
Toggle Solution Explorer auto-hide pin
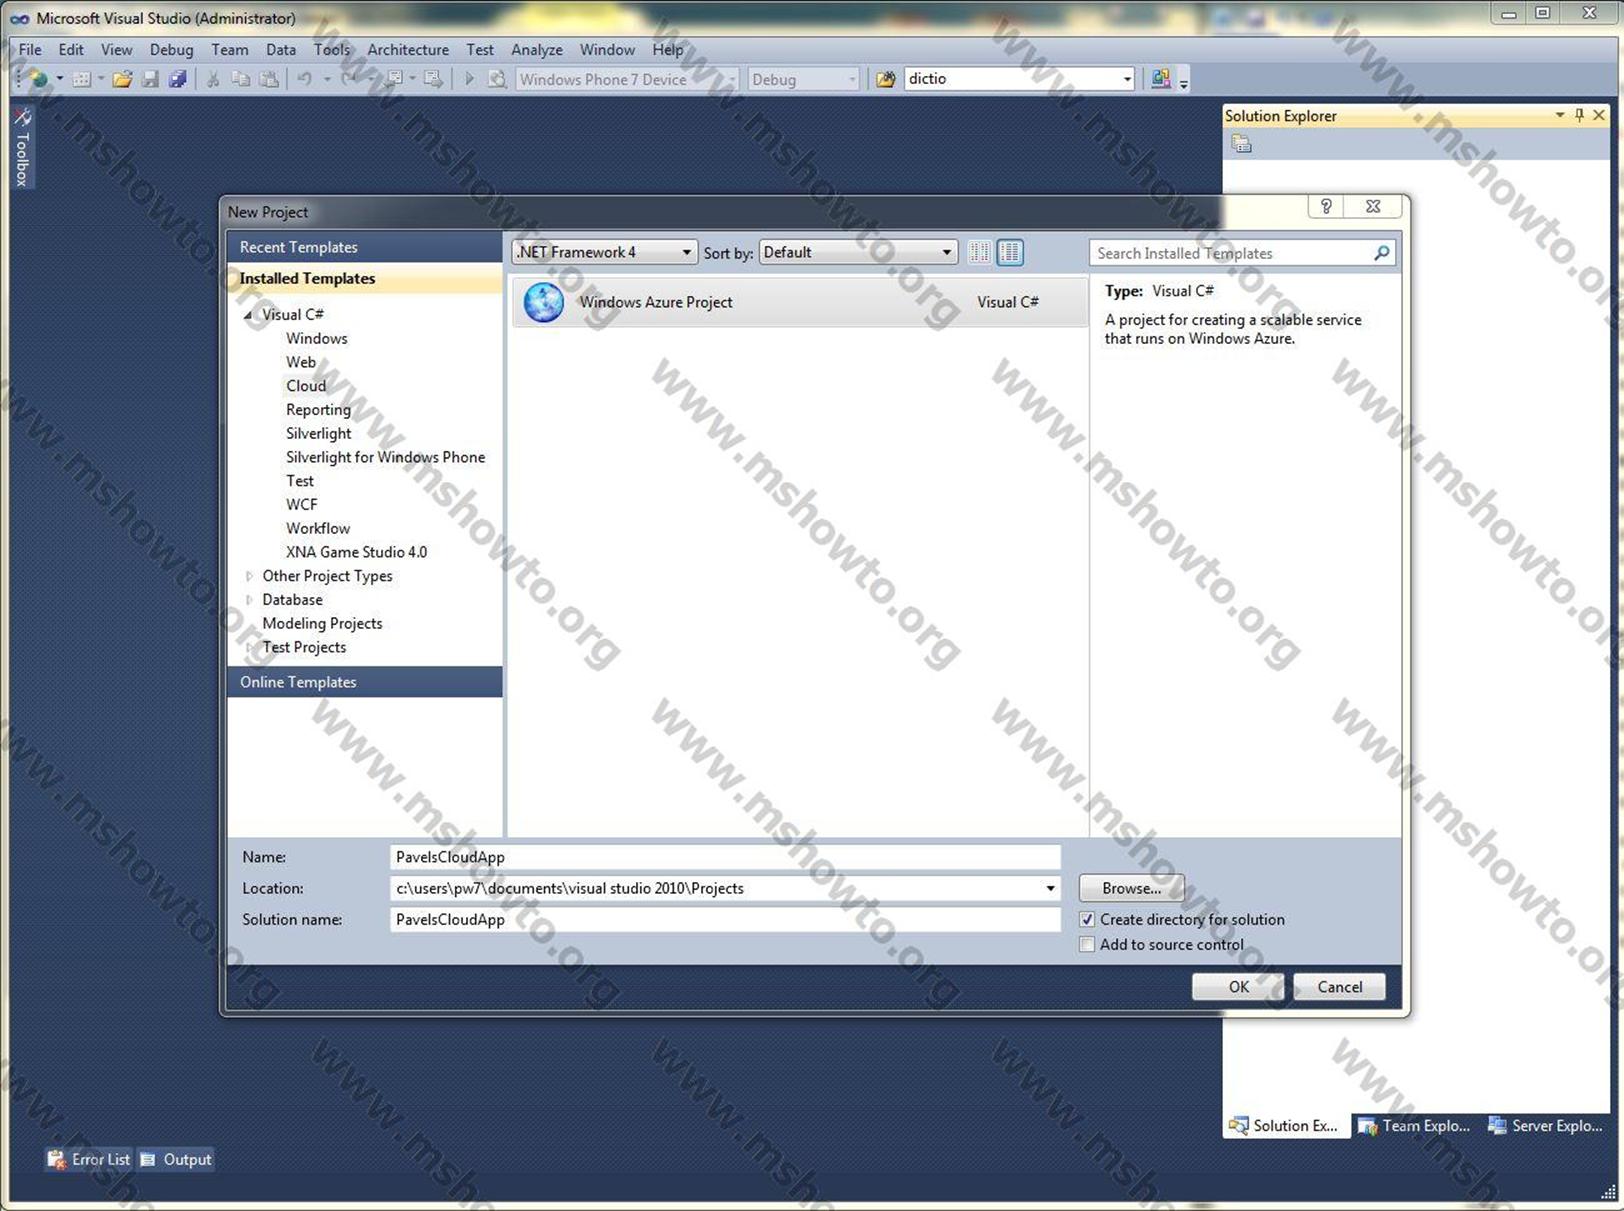(x=1580, y=116)
